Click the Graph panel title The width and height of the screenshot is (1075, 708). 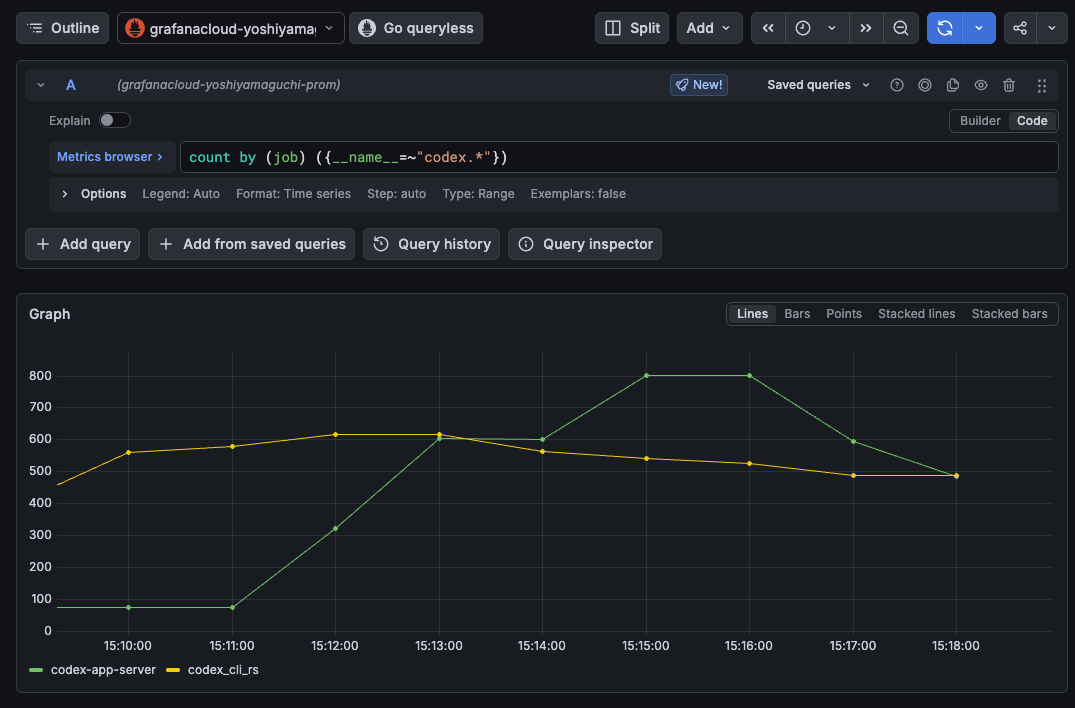pyautogui.click(x=49, y=314)
